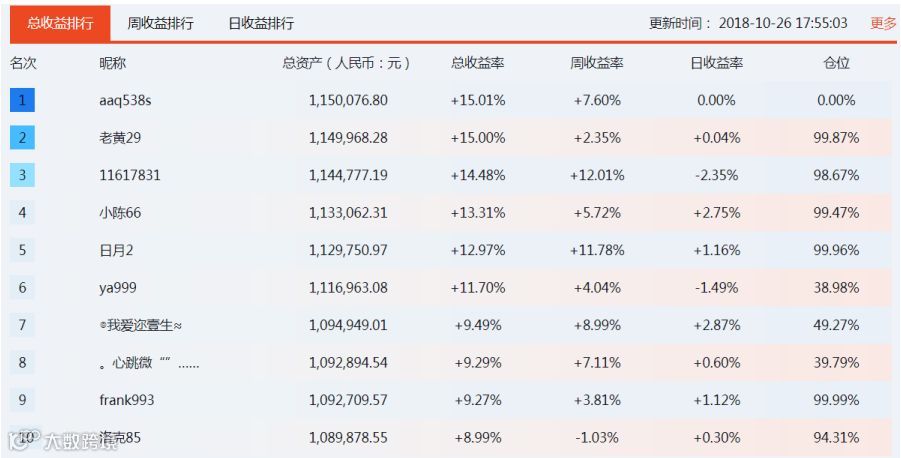Click the 更多 link
This screenshot has width=901, height=458.
[x=883, y=23]
